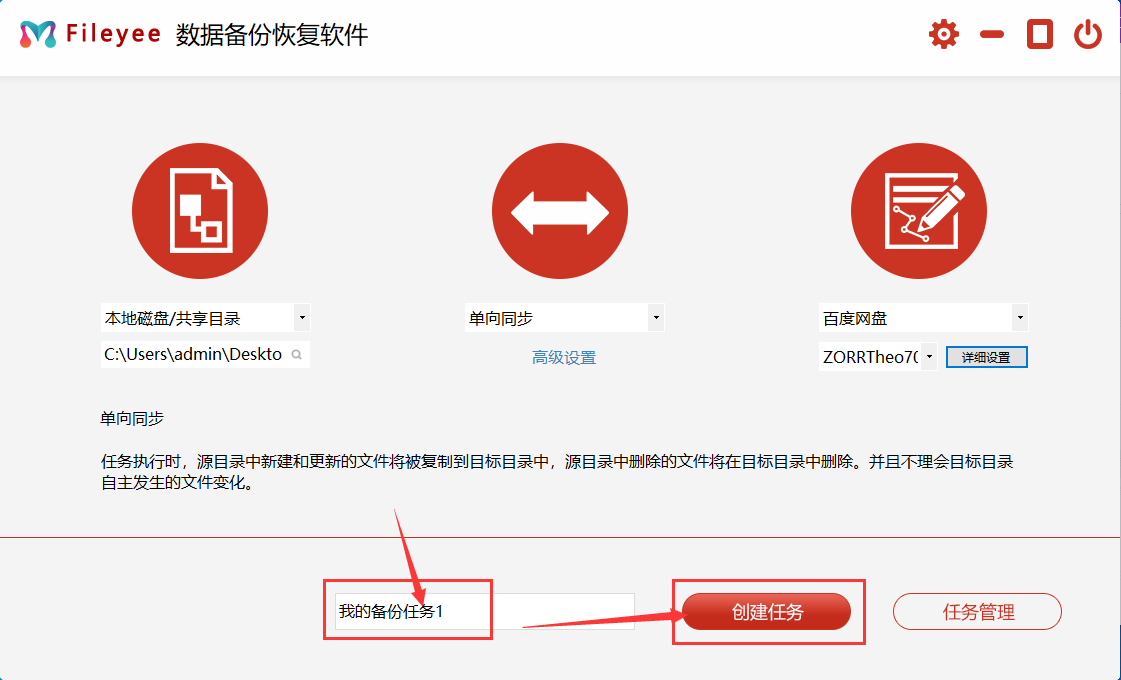Open the 单向同步 sync mode dropdown
The height and width of the screenshot is (680, 1121).
[x=656, y=319]
